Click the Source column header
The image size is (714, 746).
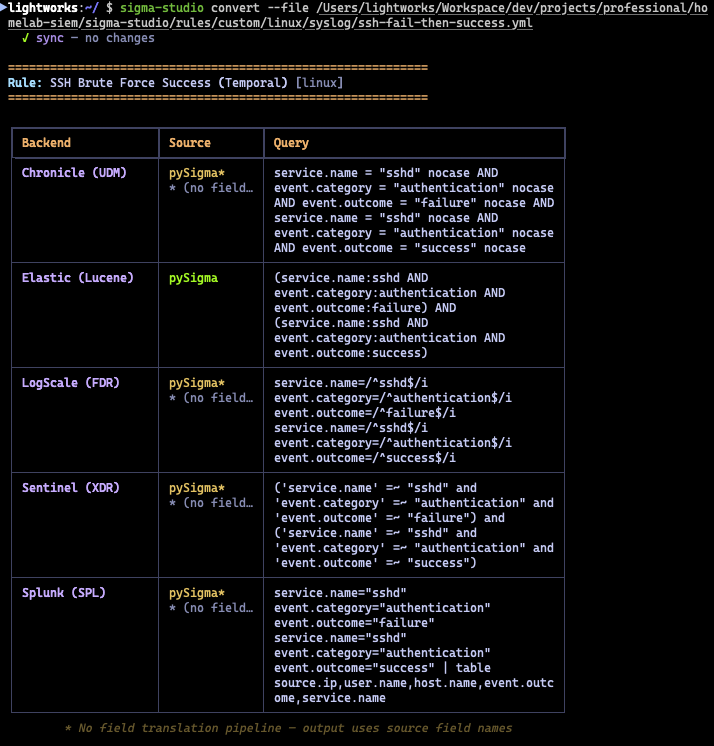point(190,143)
